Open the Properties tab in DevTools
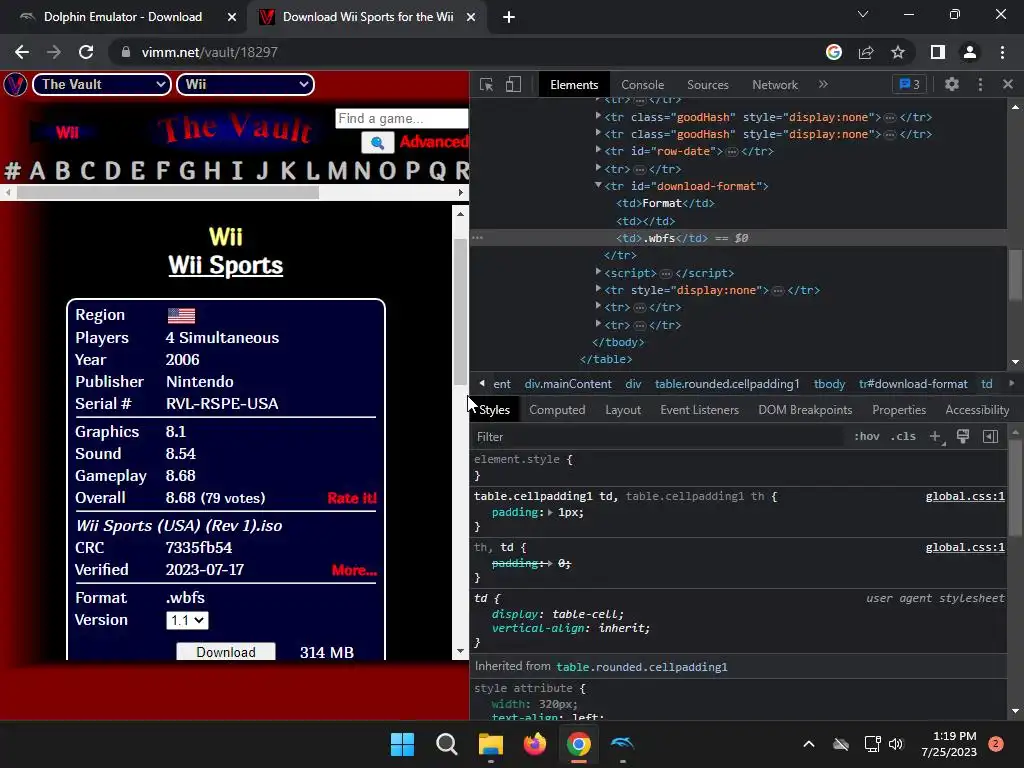Screen dimensions: 1024x768 (x=899, y=409)
